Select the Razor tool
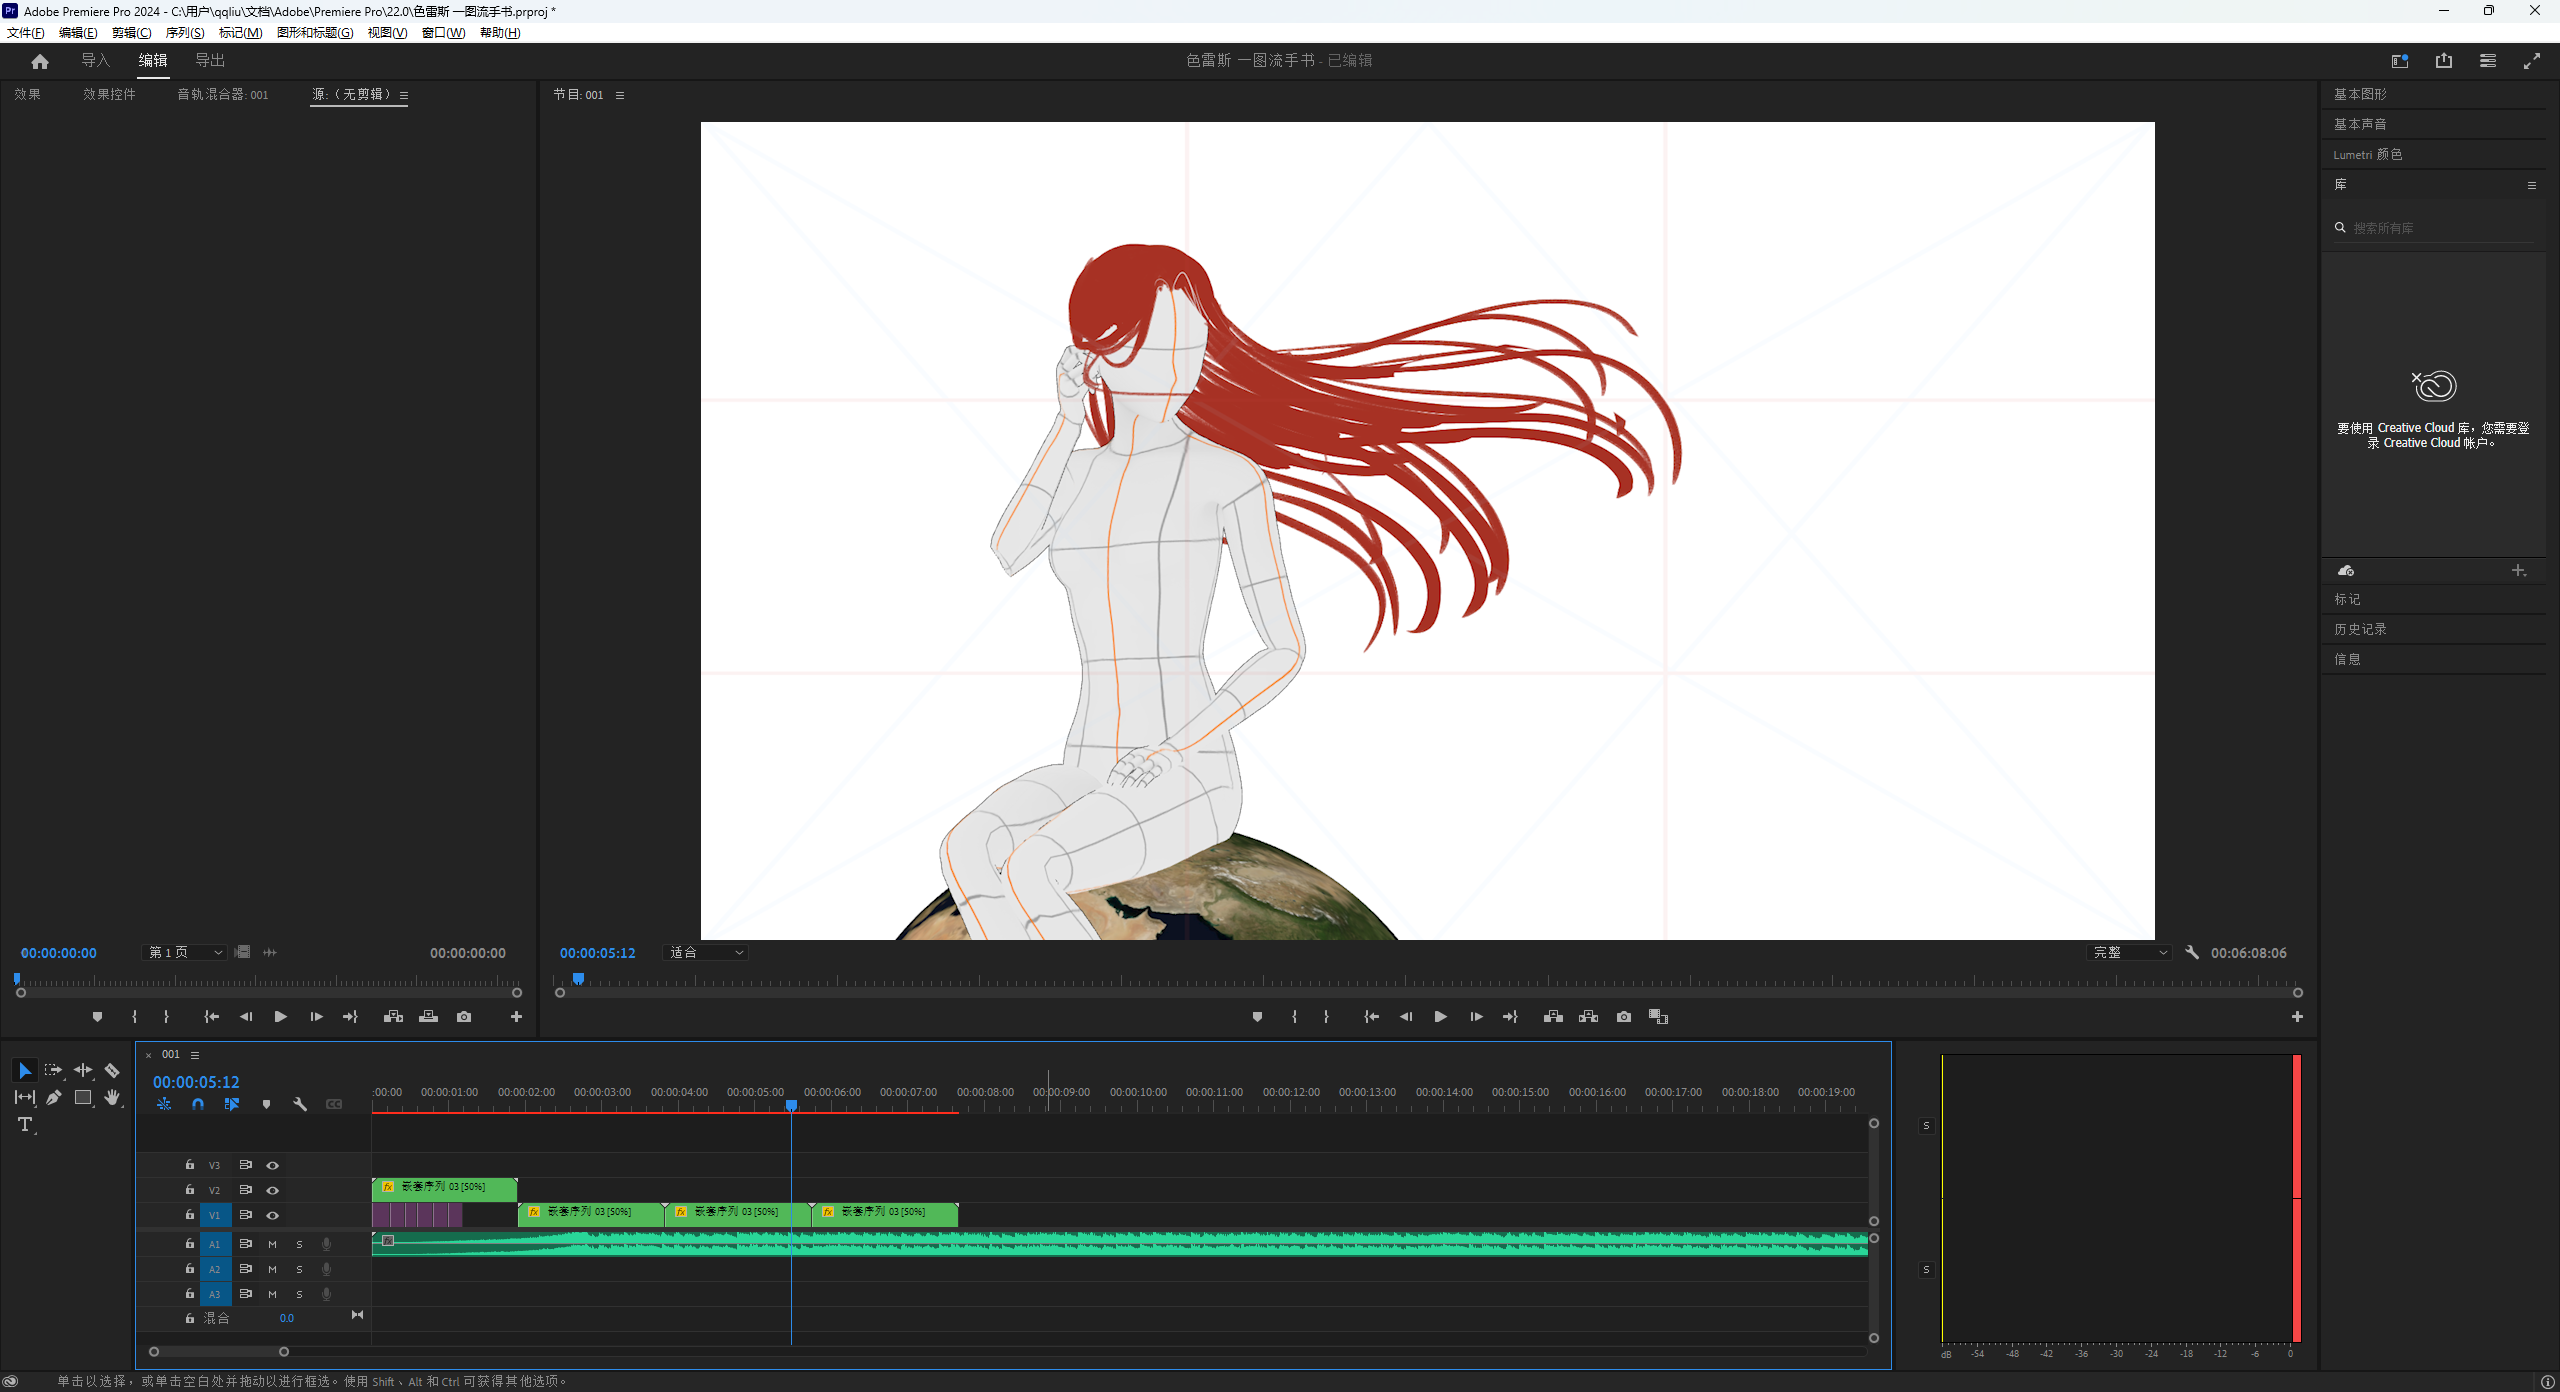The image size is (2560, 1392). pyautogui.click(x=112, y=1070)
